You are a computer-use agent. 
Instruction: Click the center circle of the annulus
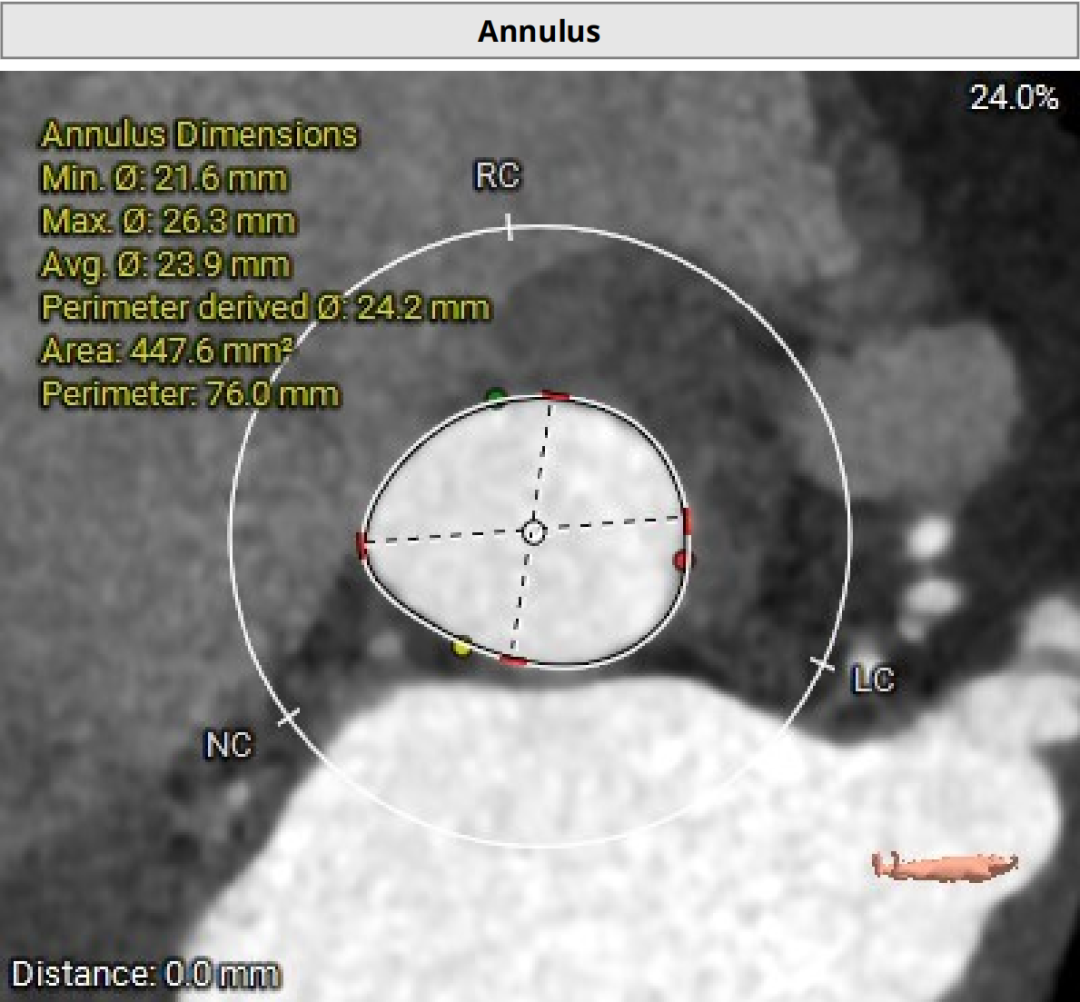click(534, 532)
